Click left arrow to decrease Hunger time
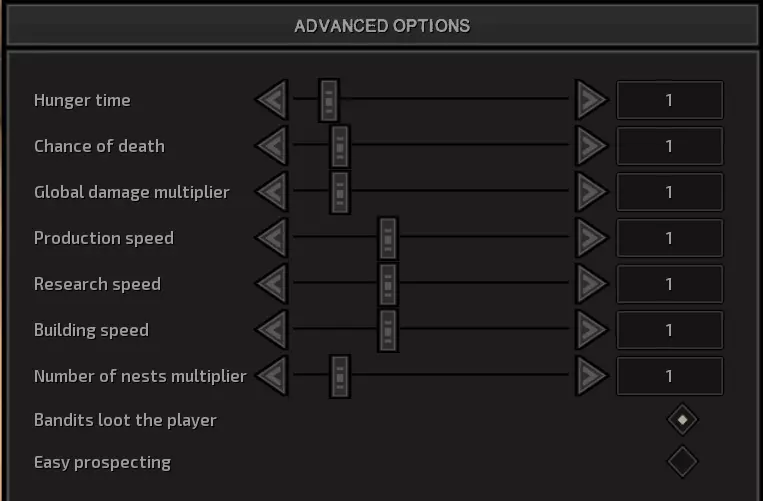Viewport: 763px width, 501px height. tap(272, 100)
